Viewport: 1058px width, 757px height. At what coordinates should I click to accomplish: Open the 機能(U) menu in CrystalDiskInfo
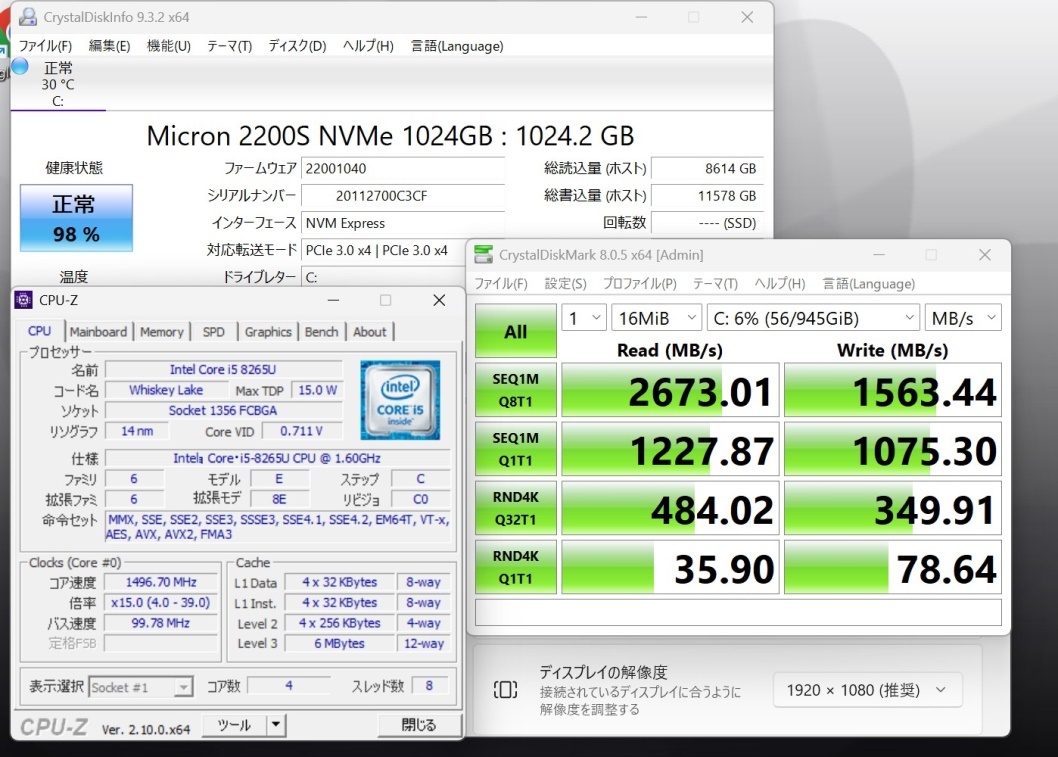coord(169,46)
